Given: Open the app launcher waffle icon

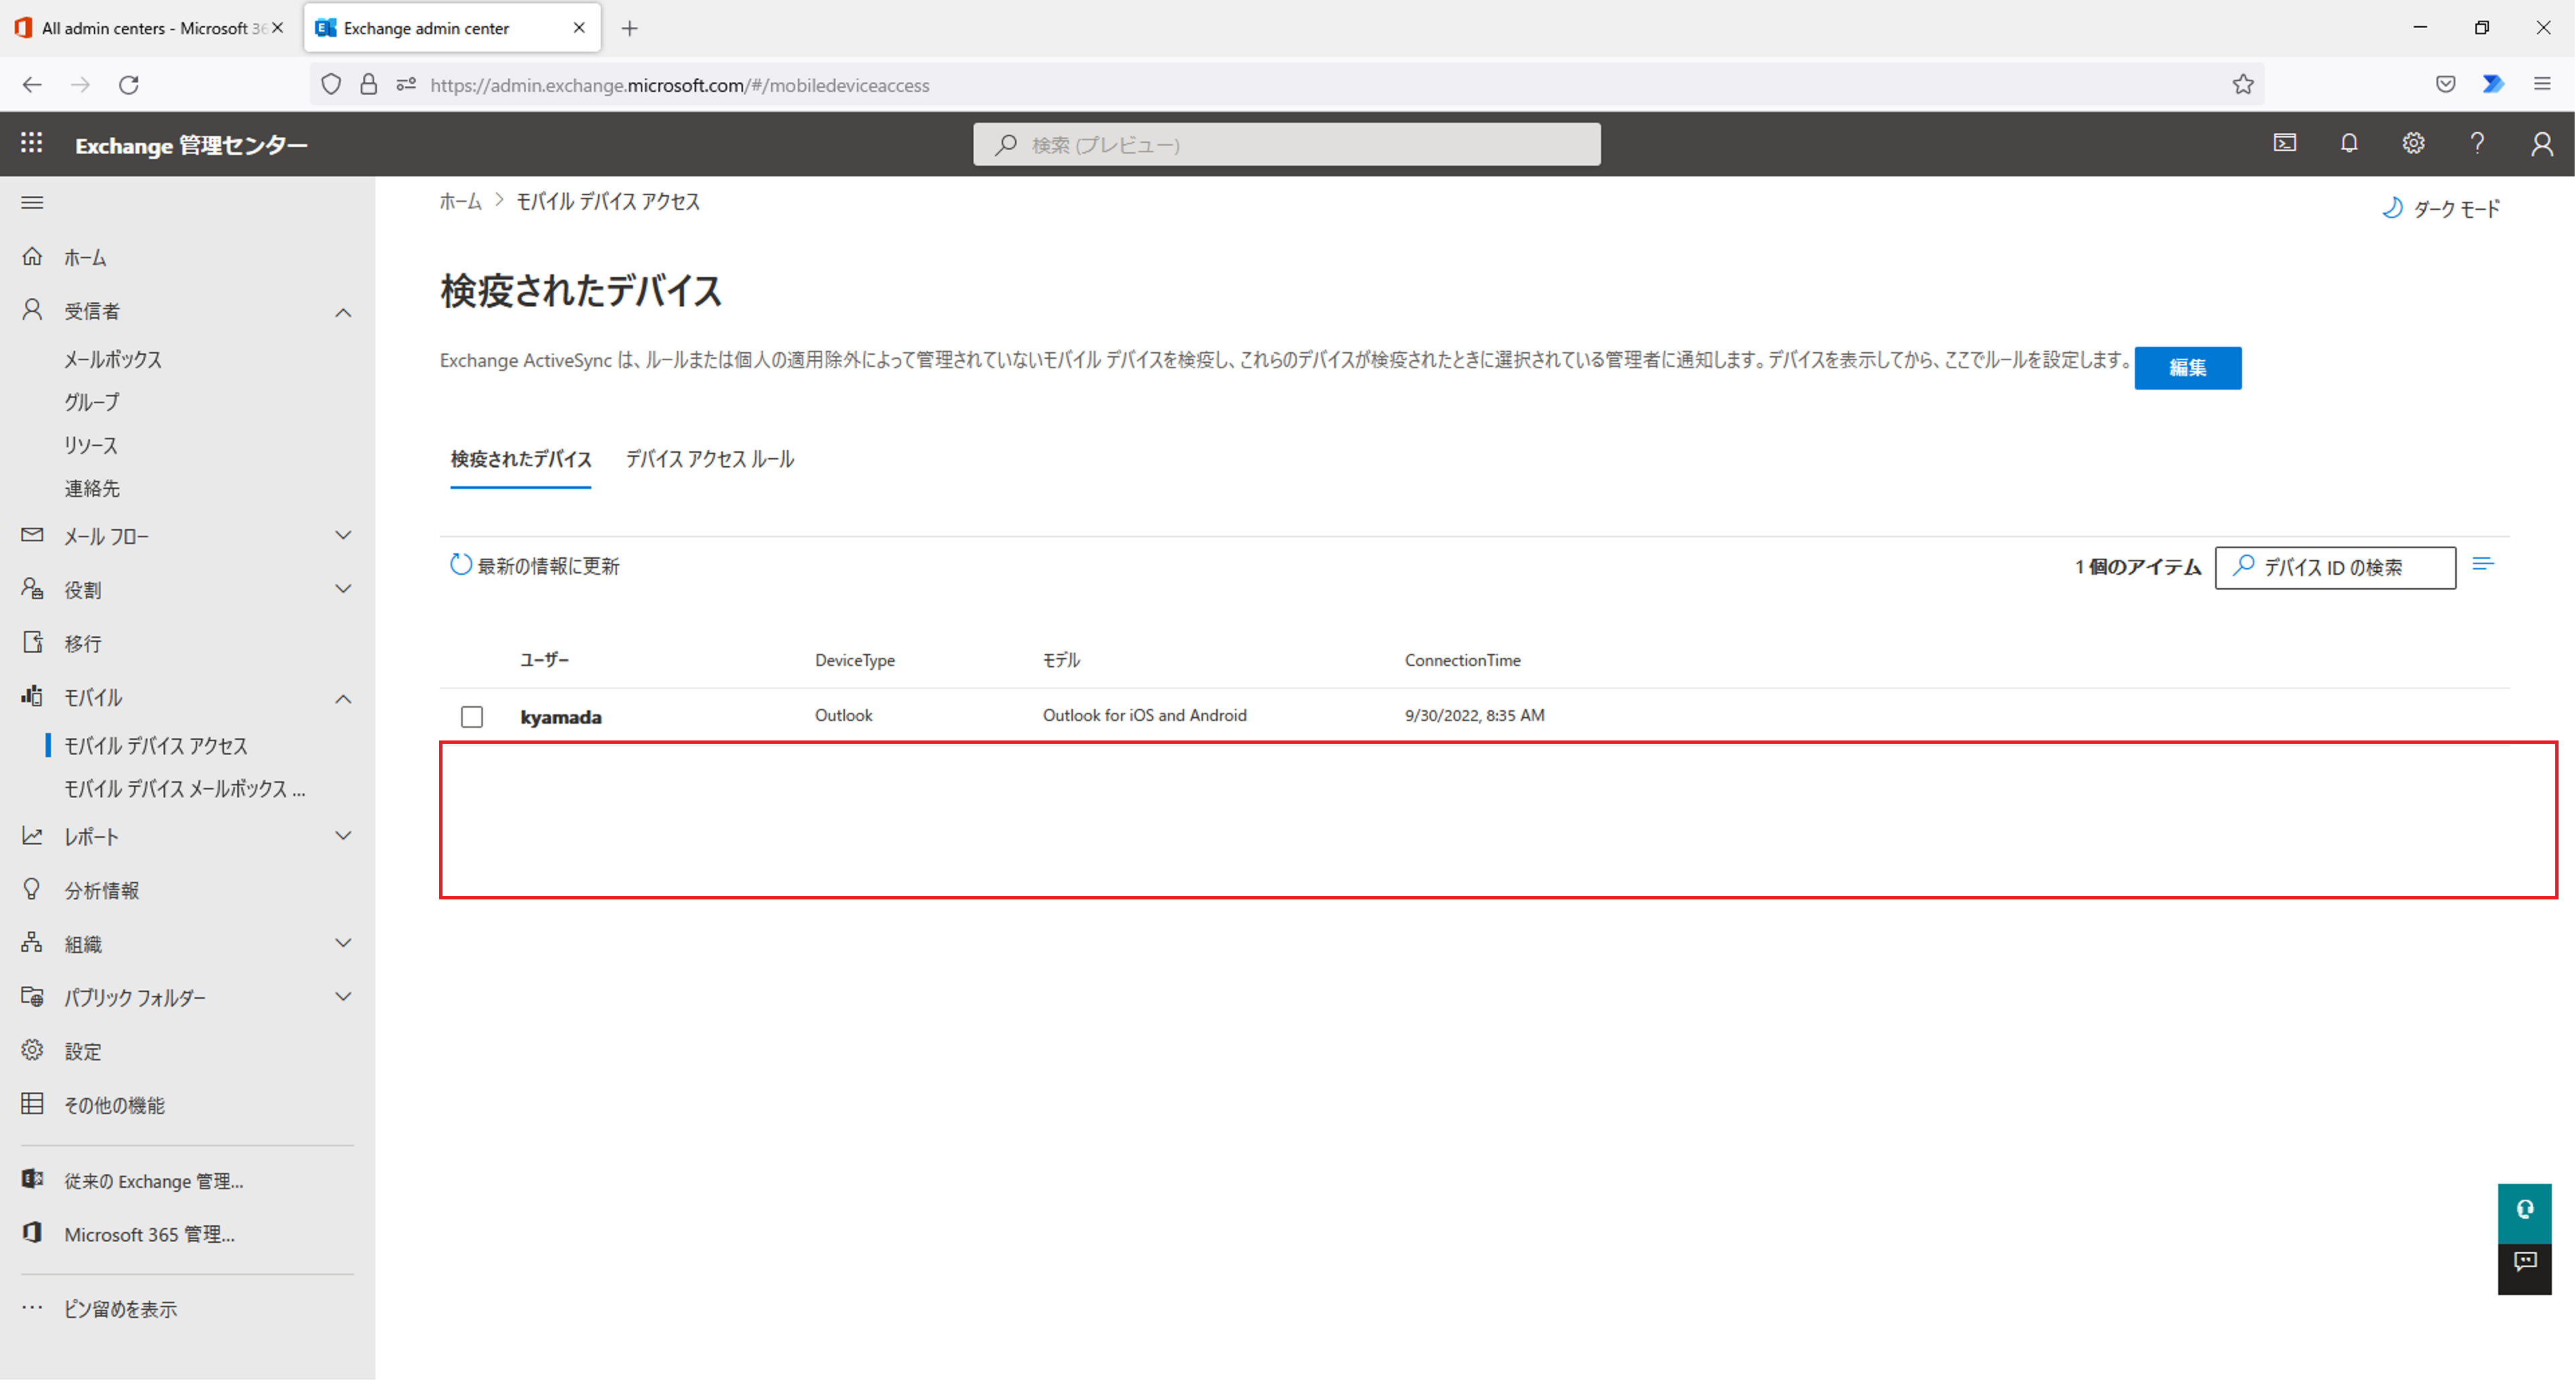Looking at the screenshot, I should point(31,144).
